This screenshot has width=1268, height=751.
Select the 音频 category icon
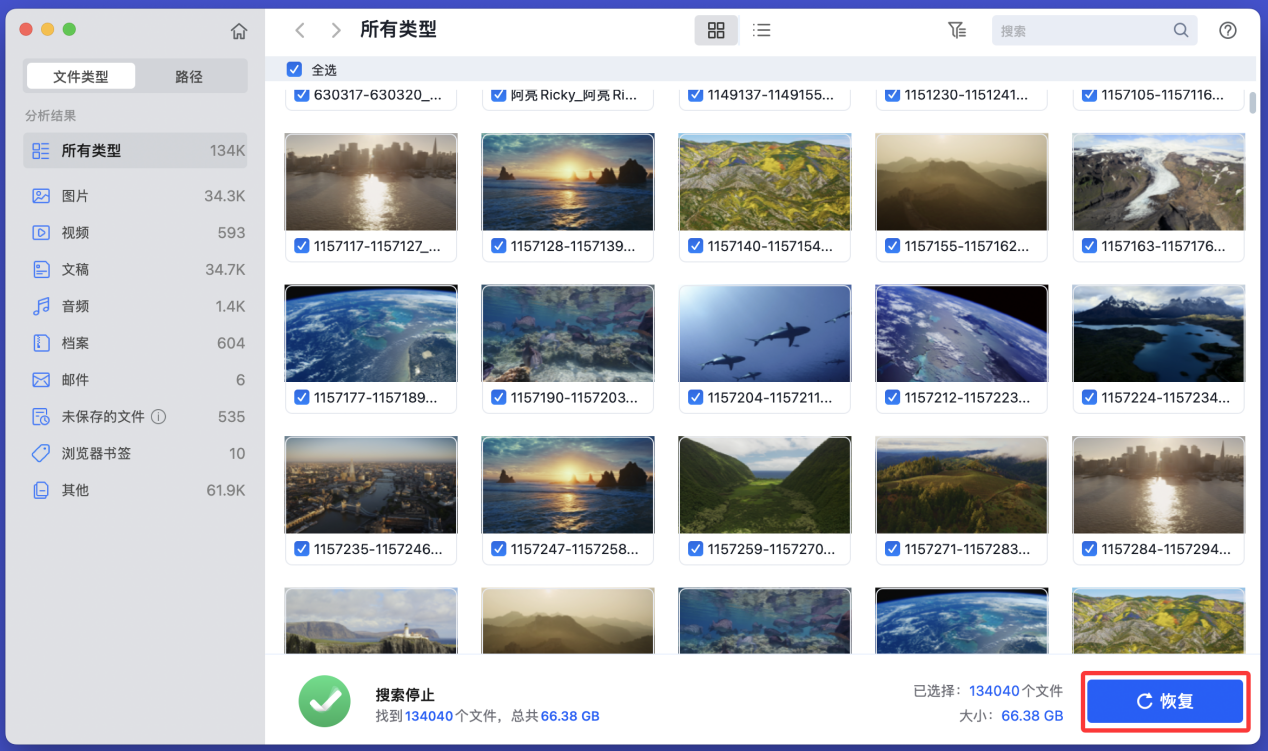[x=40, y=306]
